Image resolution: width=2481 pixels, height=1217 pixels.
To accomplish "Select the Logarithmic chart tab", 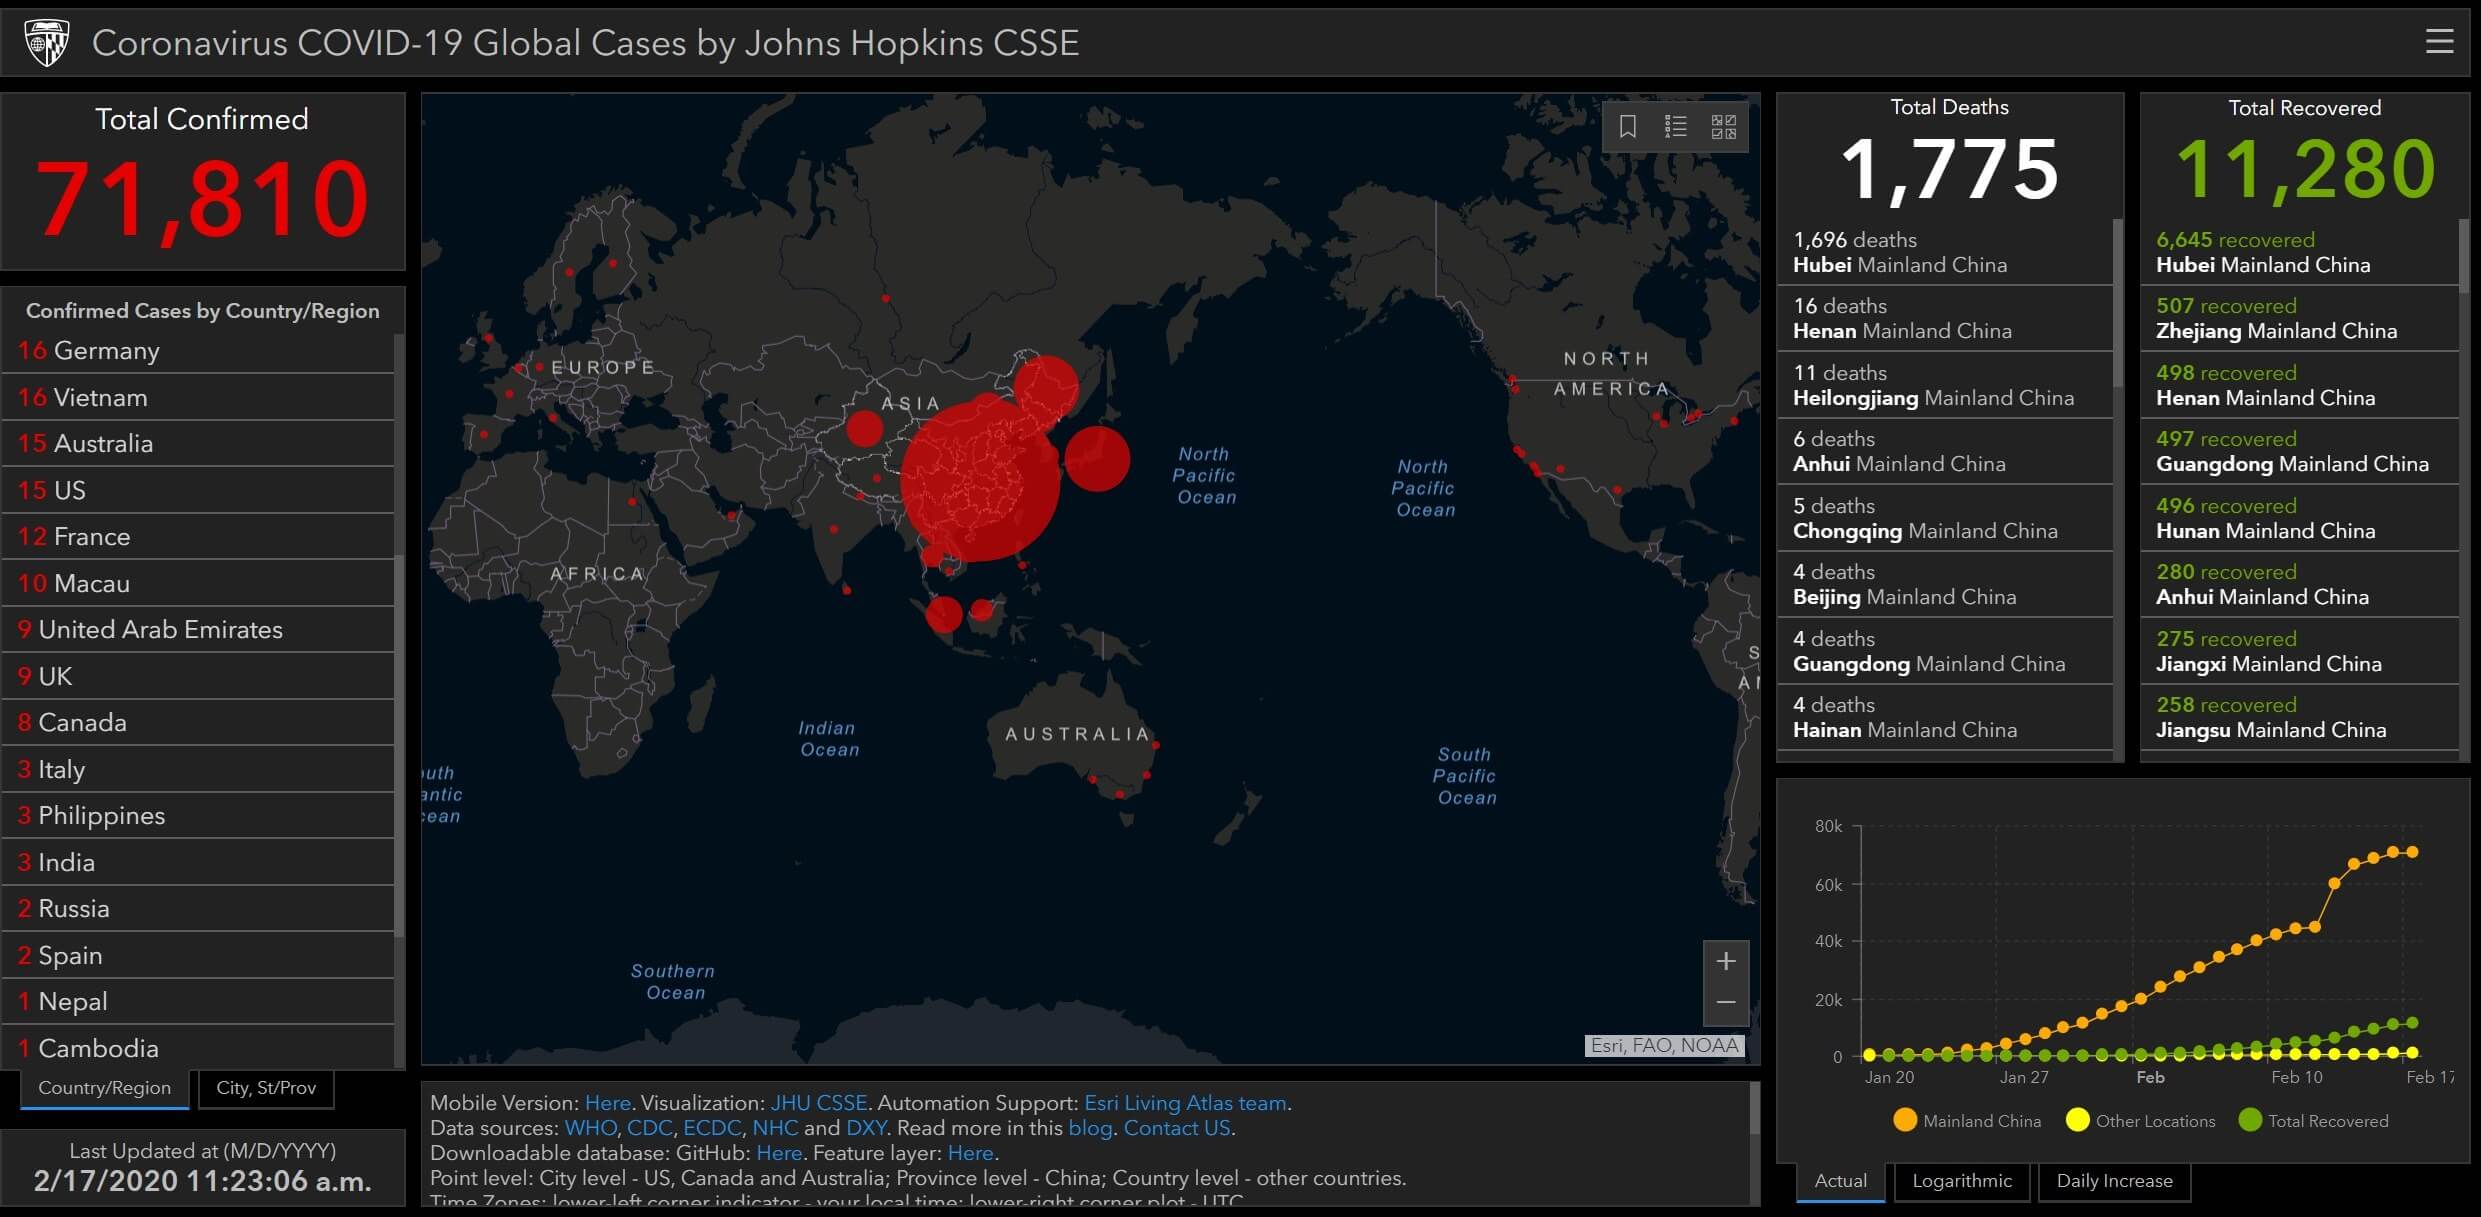I will pyautogui.click(x=1962, y=1181).
